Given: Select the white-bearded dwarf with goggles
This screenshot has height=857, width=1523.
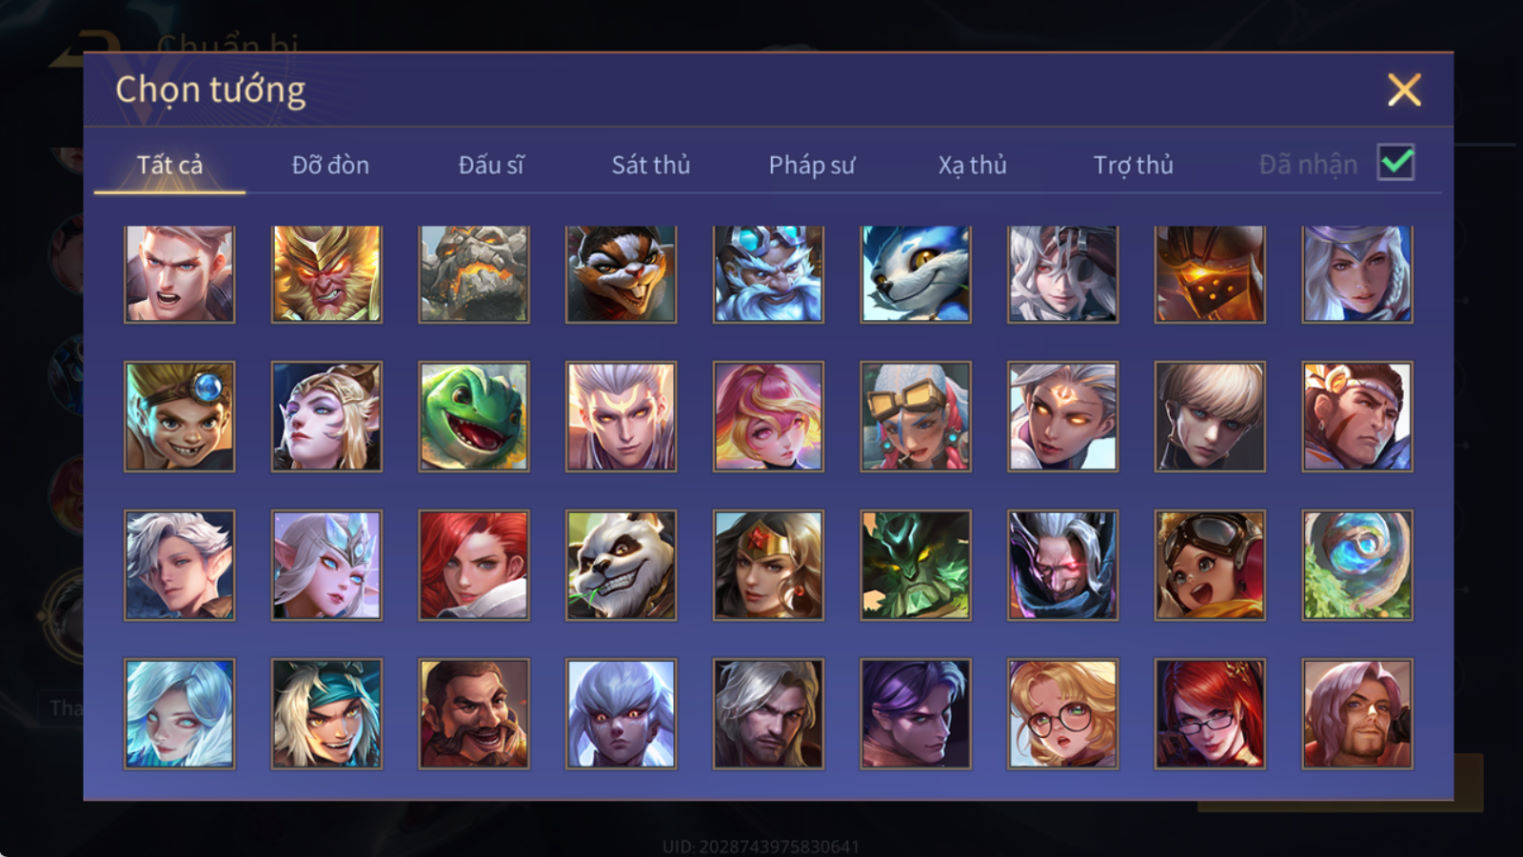Looking at the screenshot, I should point(768,274).
